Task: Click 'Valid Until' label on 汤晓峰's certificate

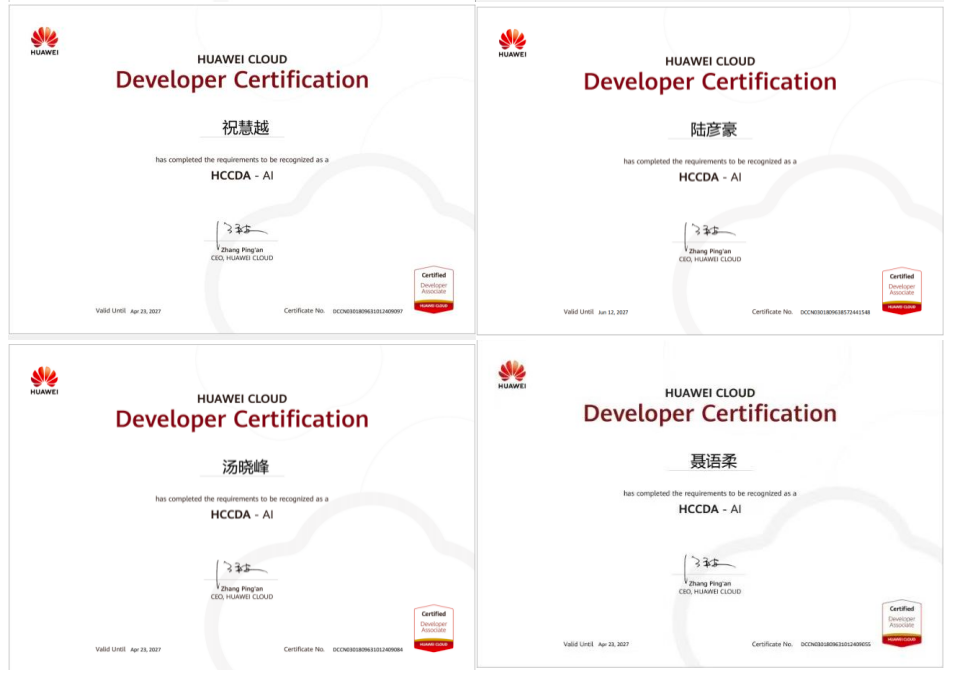Action: (110, 649)
